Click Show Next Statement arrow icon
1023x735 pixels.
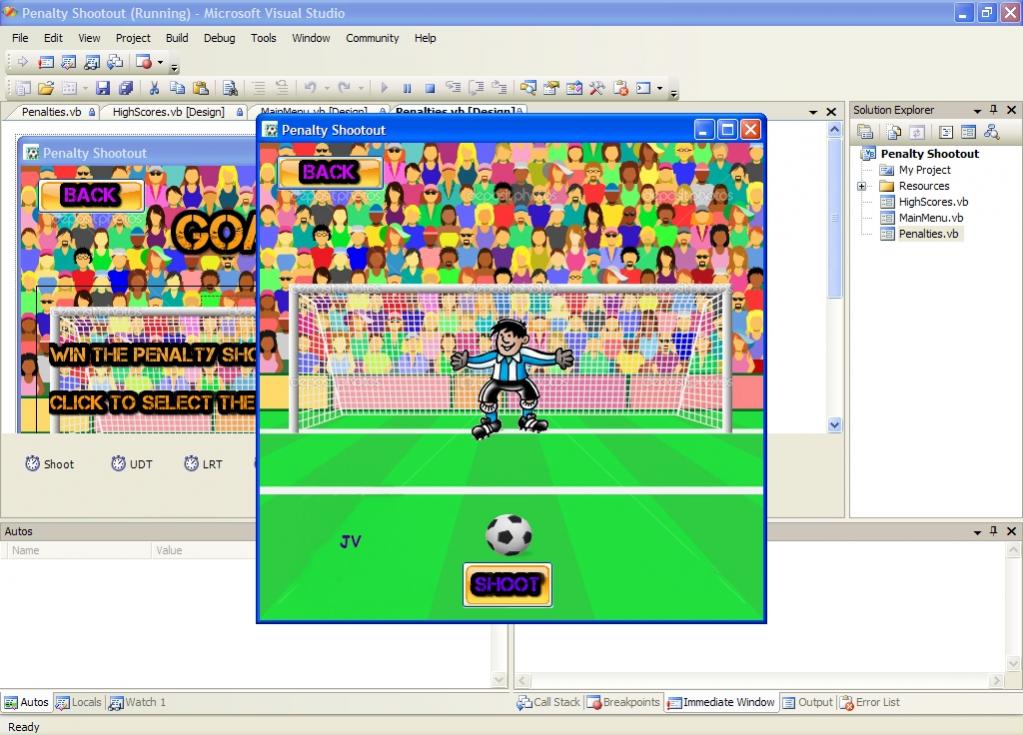23,62
